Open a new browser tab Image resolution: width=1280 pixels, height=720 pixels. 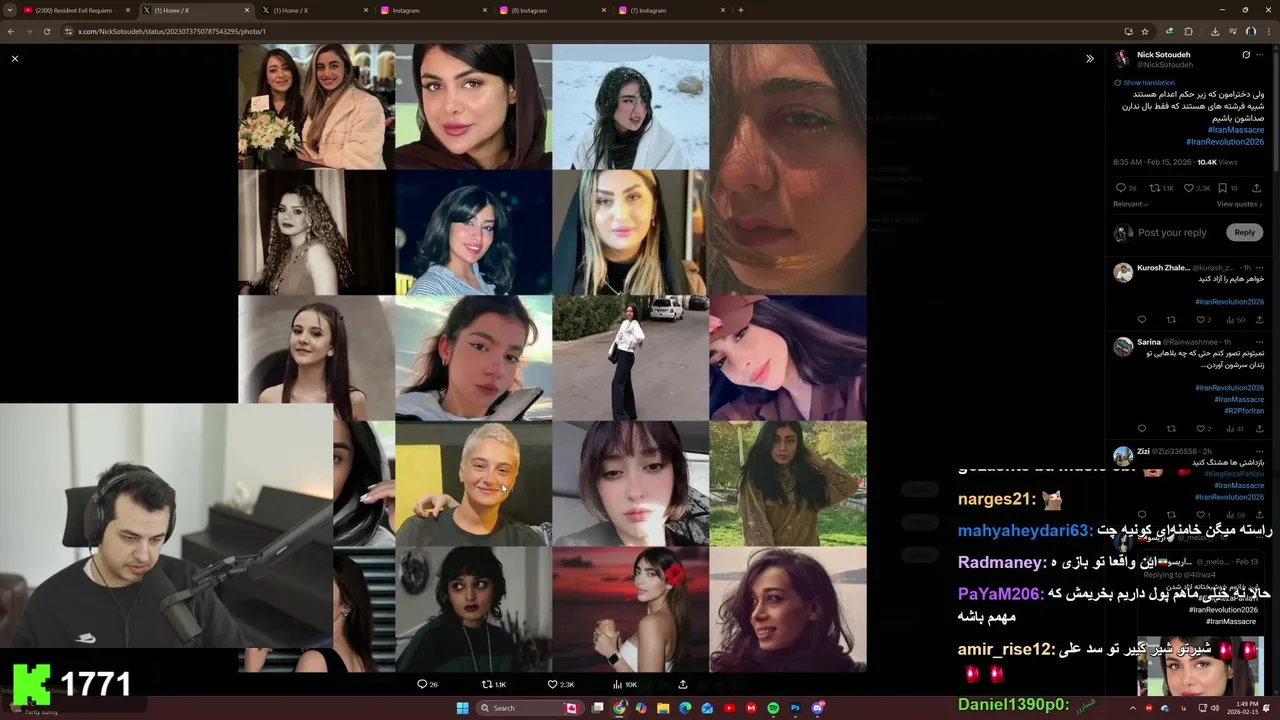click(x=741, y=10)
